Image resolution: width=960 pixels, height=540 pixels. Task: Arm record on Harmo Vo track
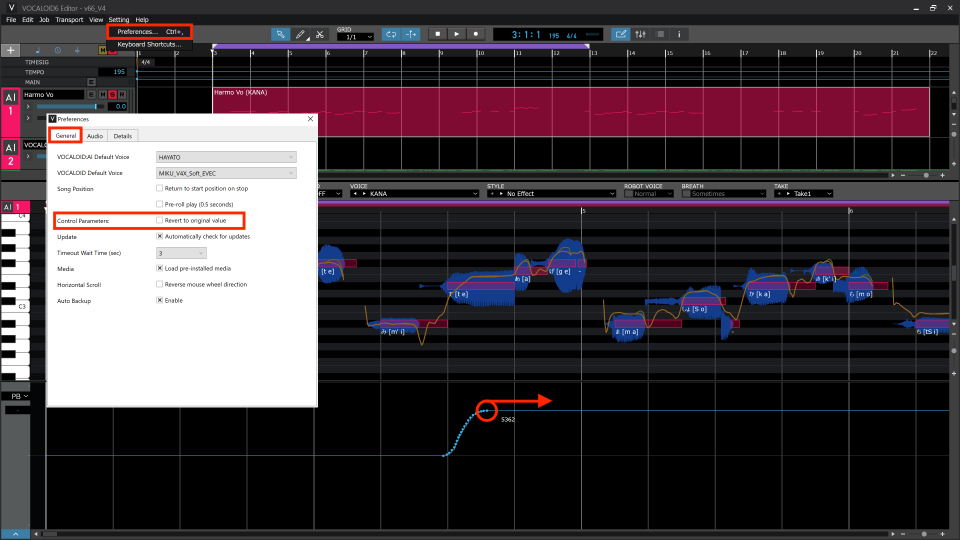[122, 94]
